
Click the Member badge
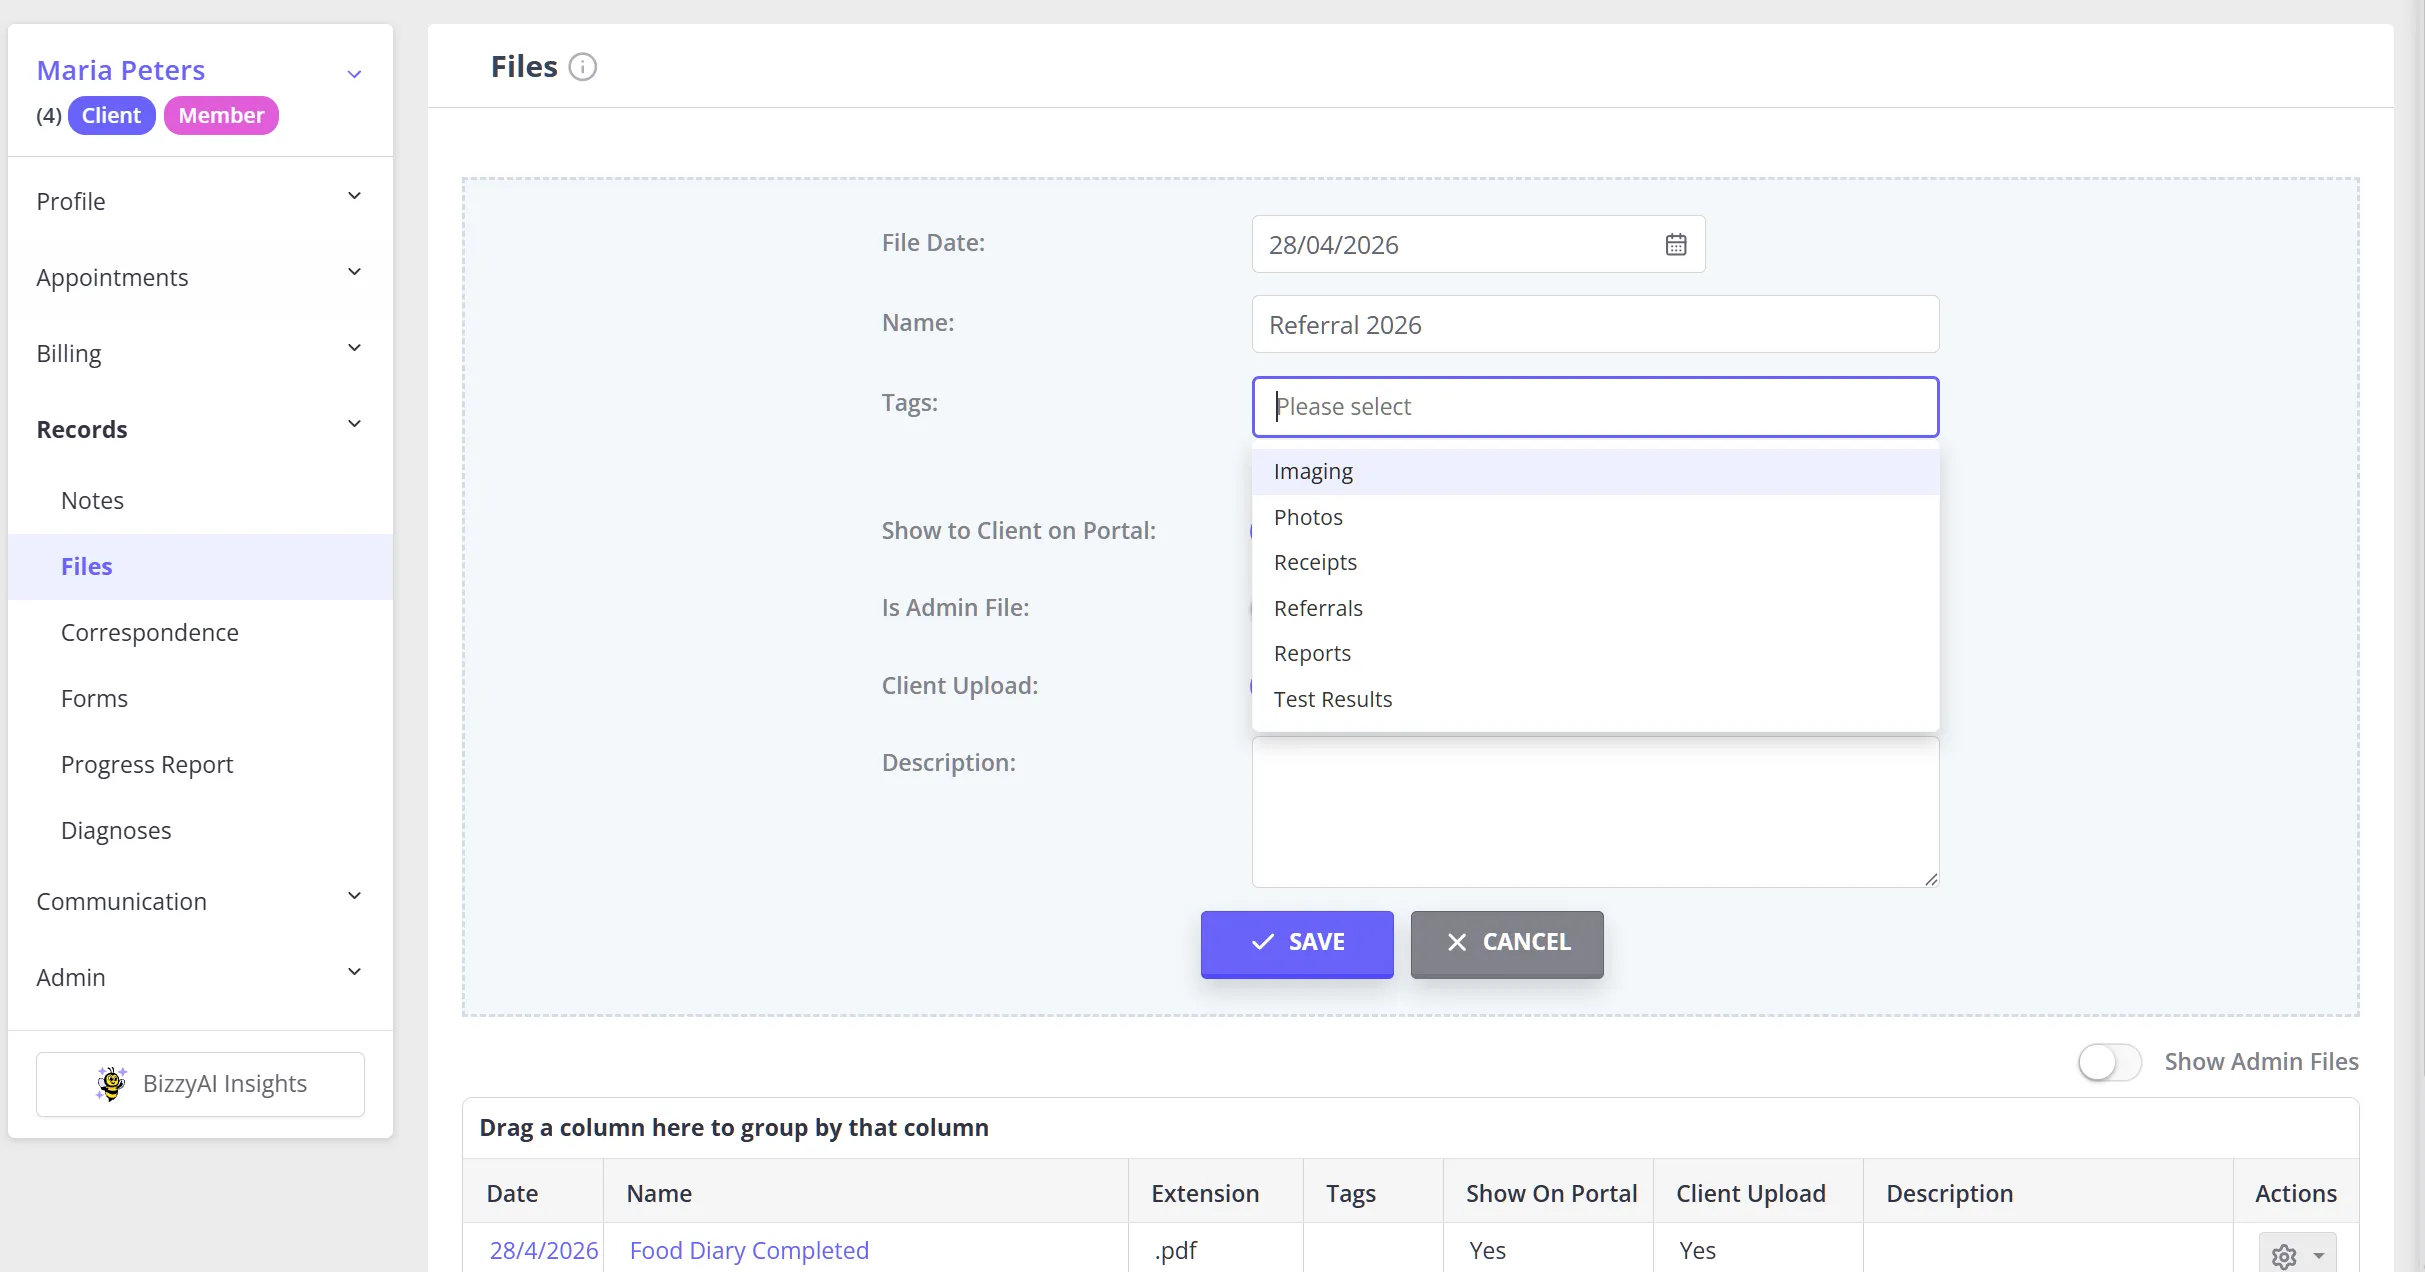[221, 115]
